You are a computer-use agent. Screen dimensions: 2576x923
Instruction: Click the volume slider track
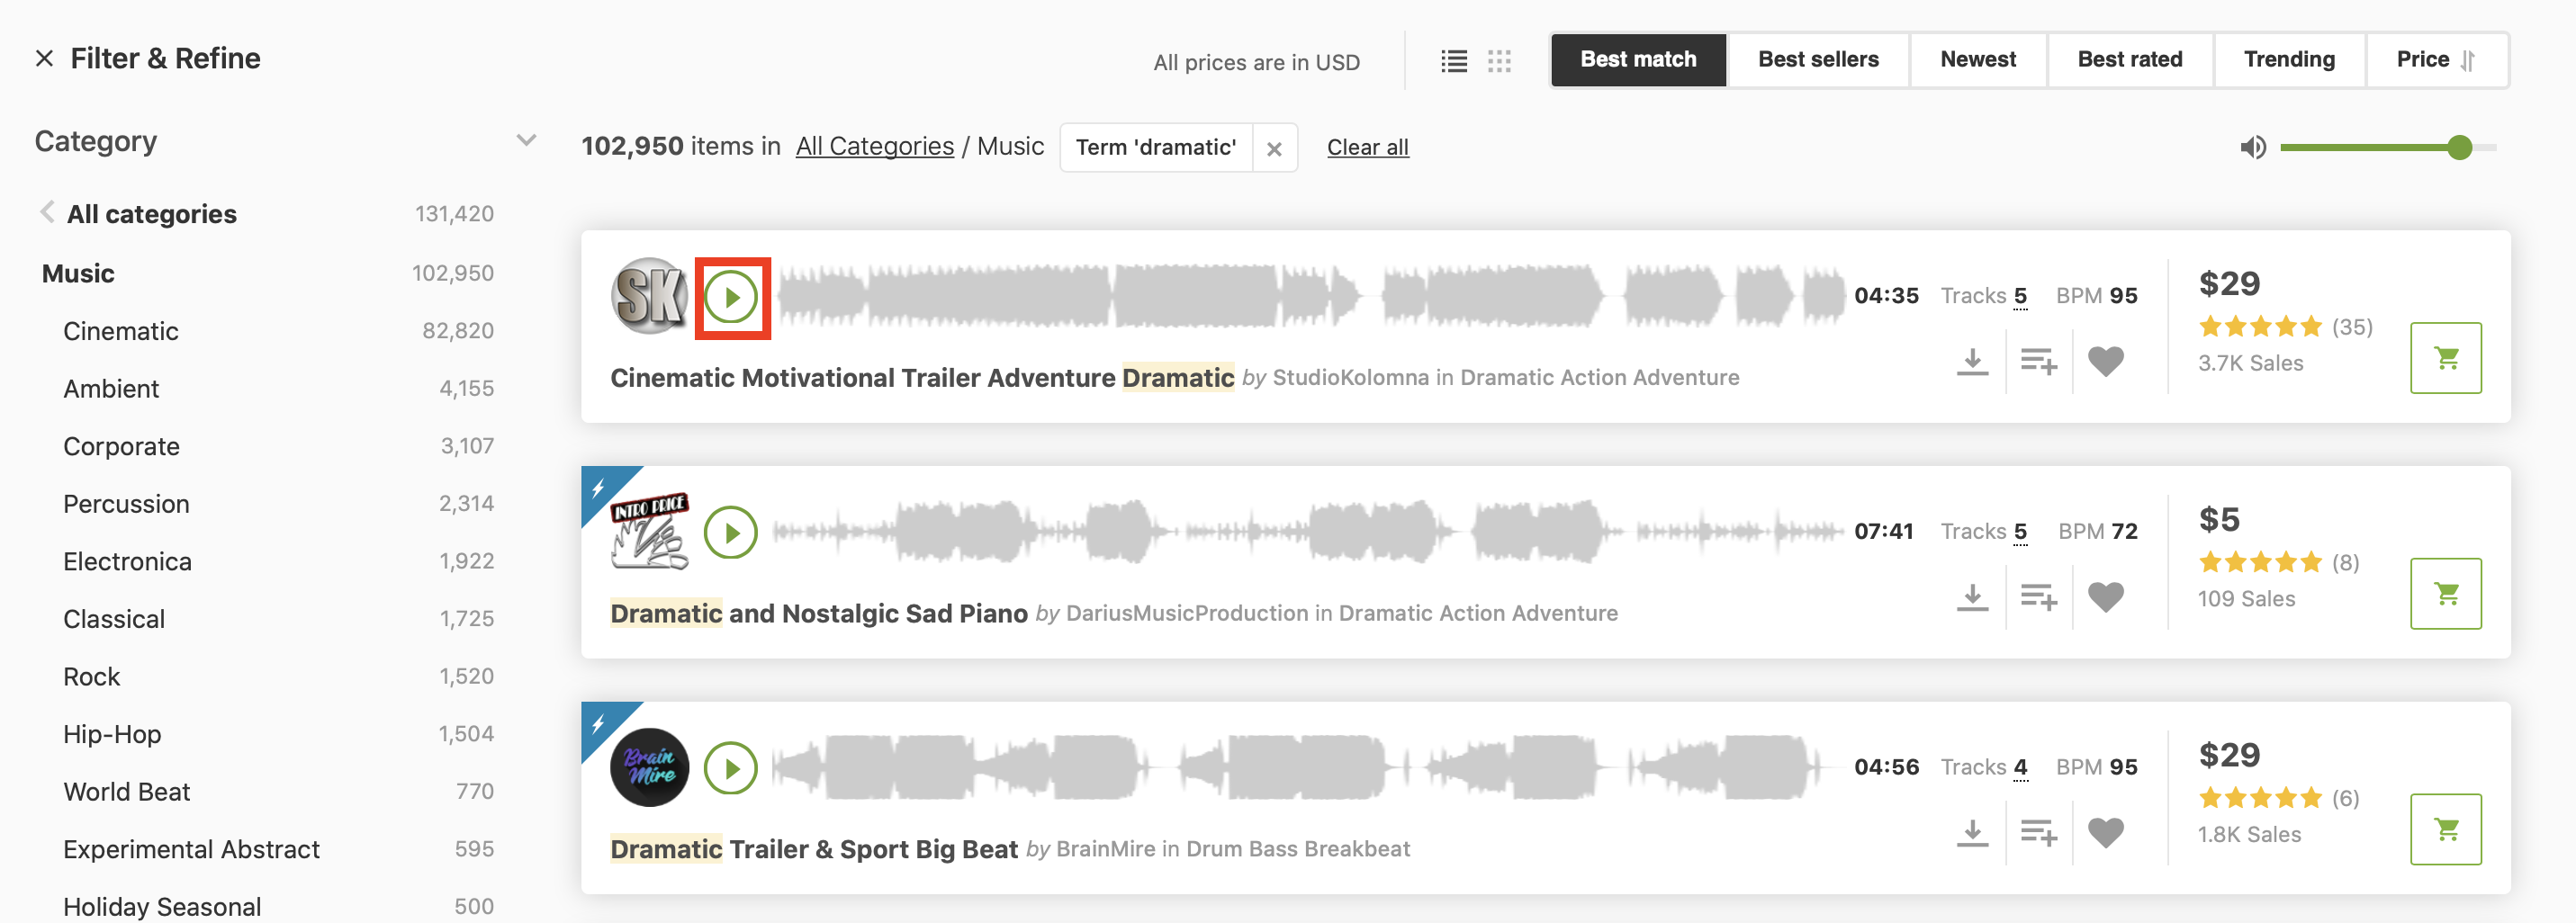click(x=2370, y=148)
